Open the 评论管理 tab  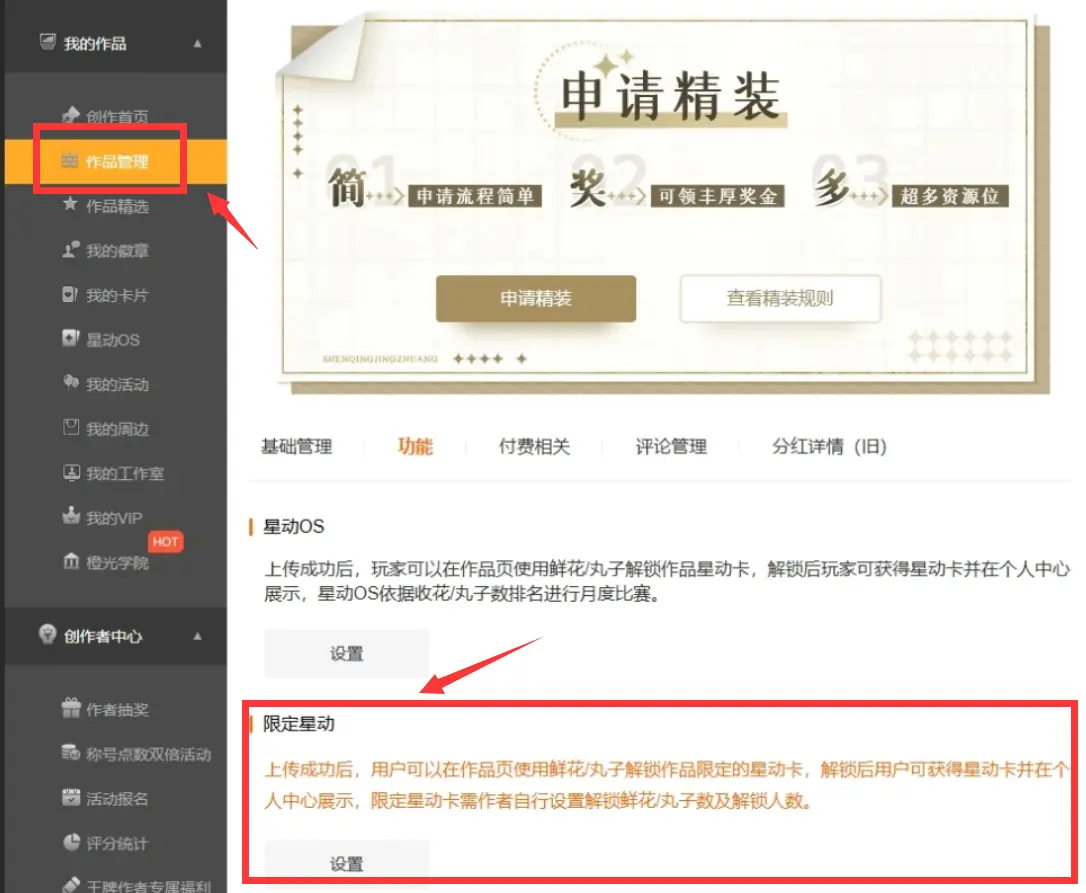671,447
